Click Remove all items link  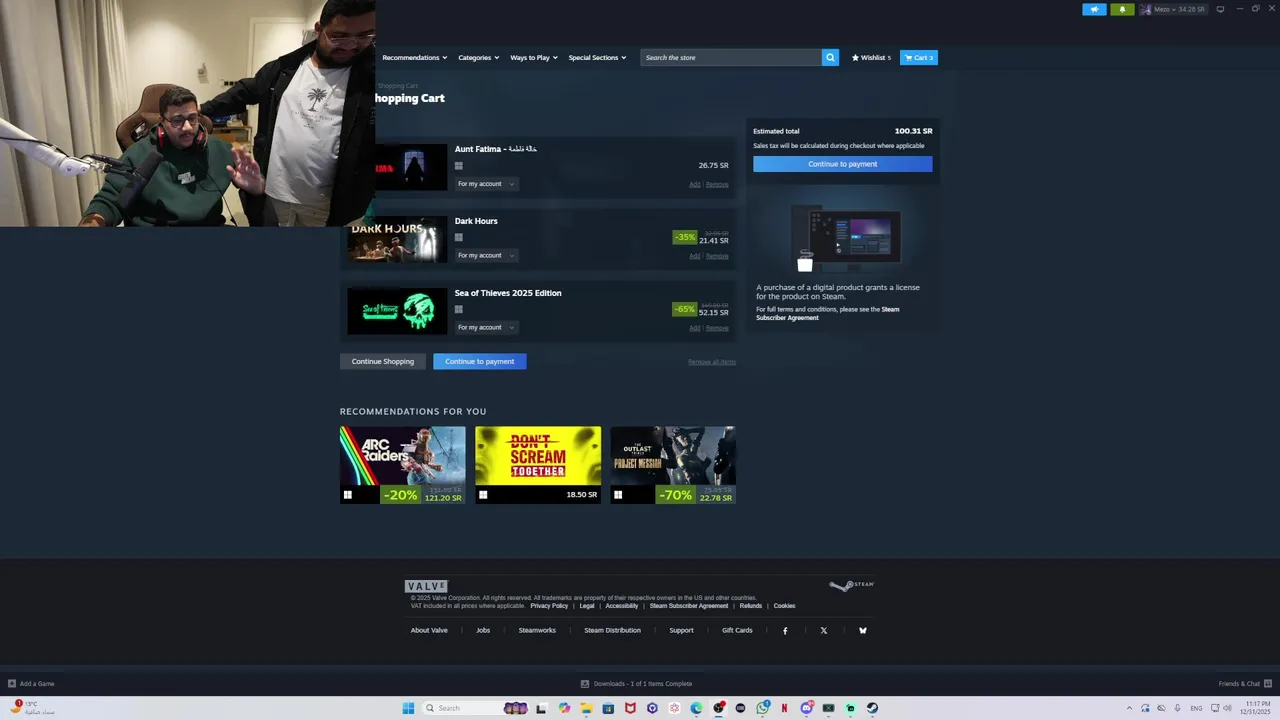(x=712, y=362)
